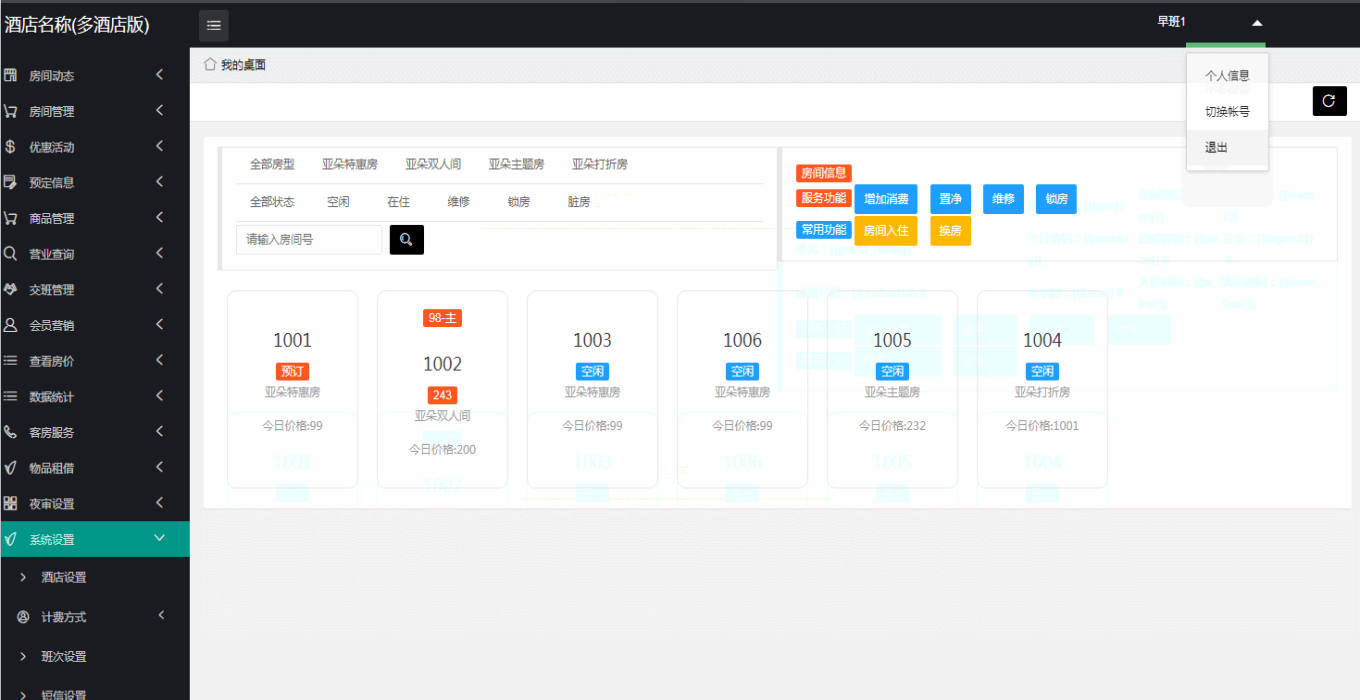This screenshot has width=1360, height=700.
Task: Filter rooms by 空闲 status
Action: pos(338,202)
